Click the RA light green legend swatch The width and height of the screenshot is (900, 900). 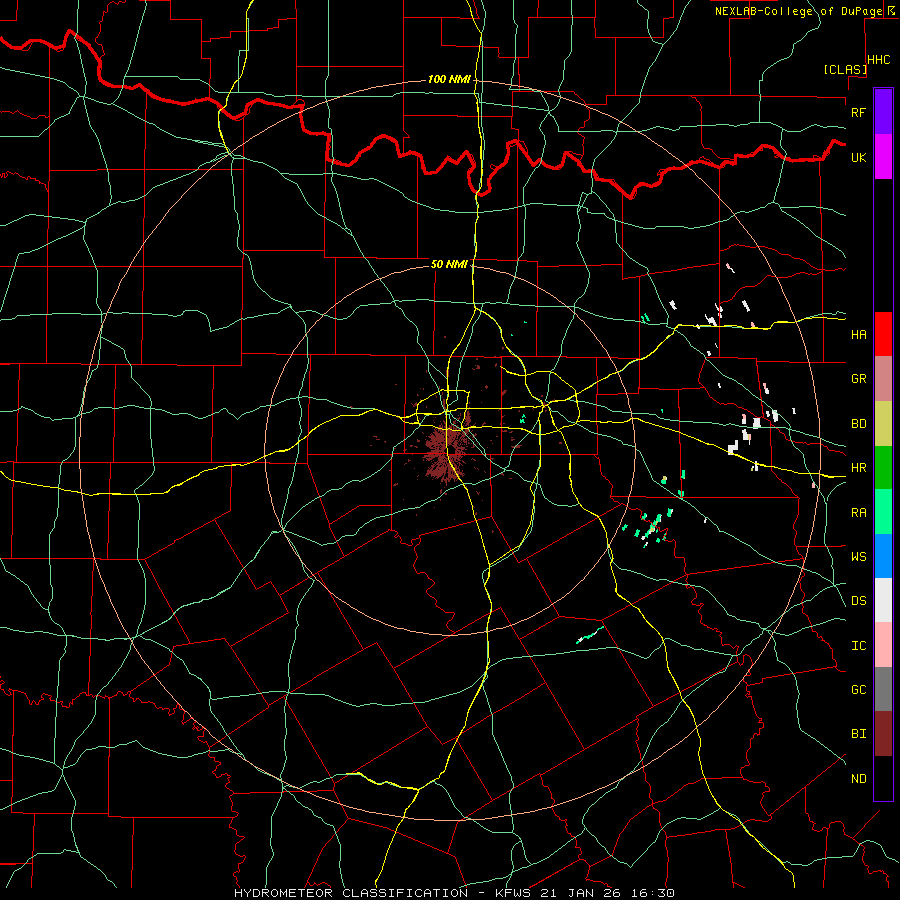click(883, 512)
